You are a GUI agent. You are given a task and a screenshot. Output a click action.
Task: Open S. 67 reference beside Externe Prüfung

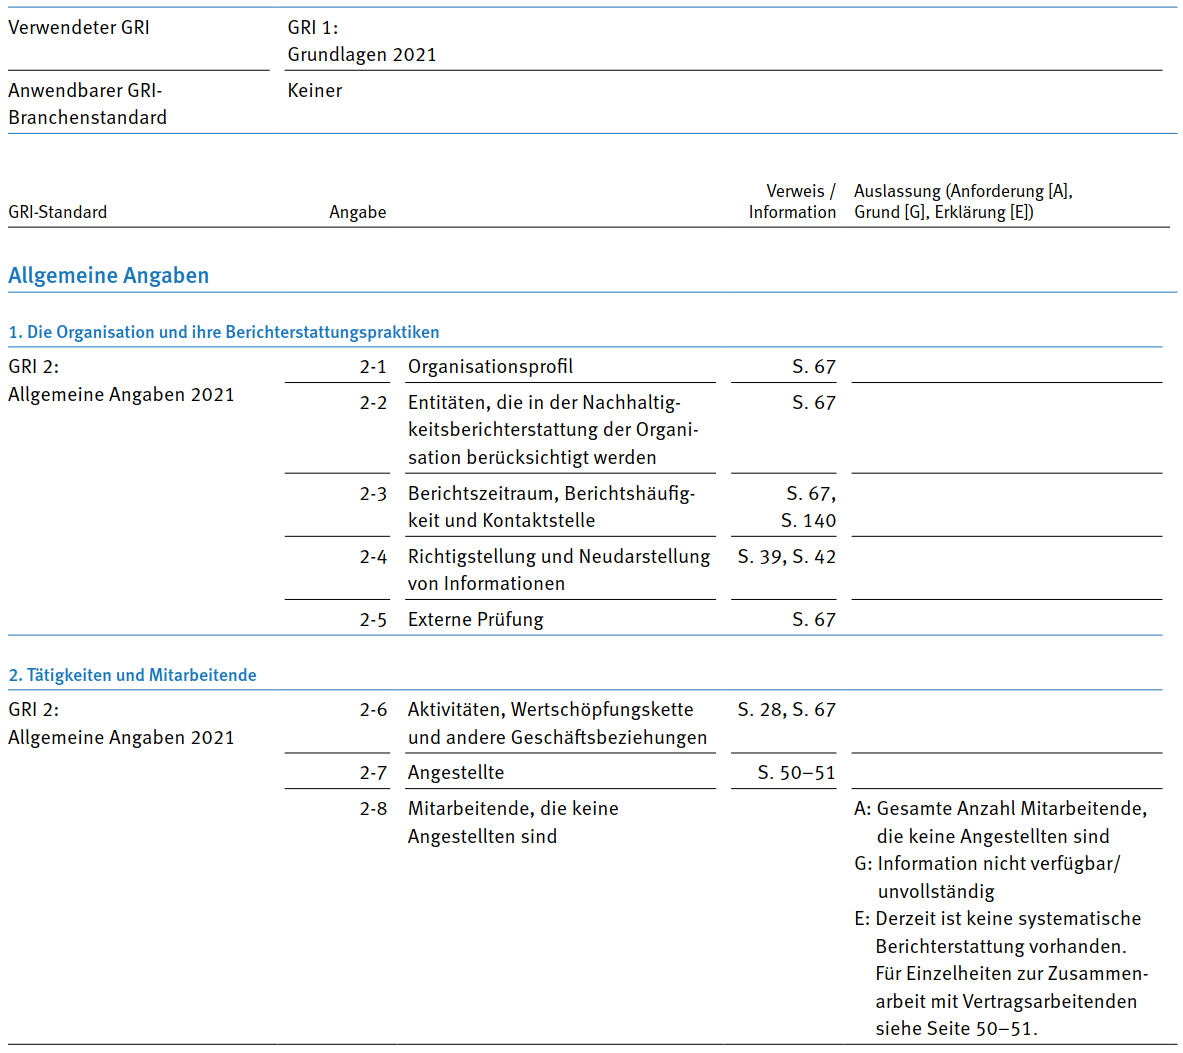click(x=813, y=620)
